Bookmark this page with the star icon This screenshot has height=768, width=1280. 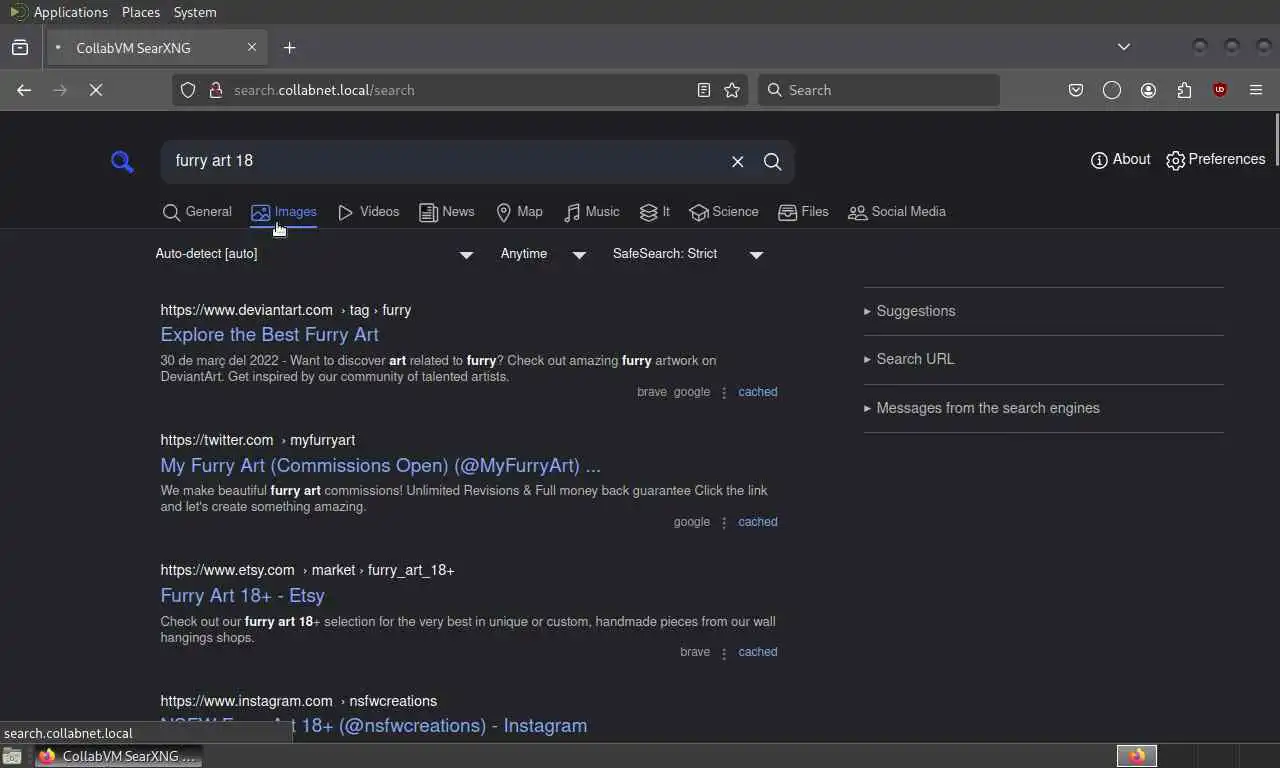click(732, 90)
